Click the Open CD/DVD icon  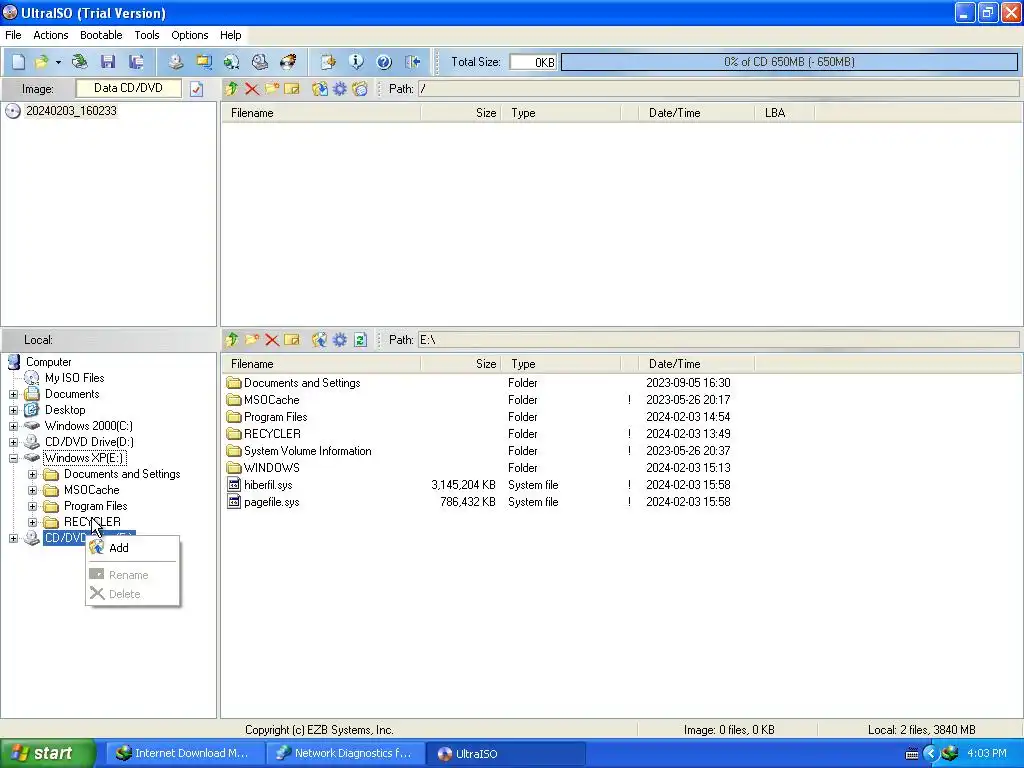click(80, 62)
